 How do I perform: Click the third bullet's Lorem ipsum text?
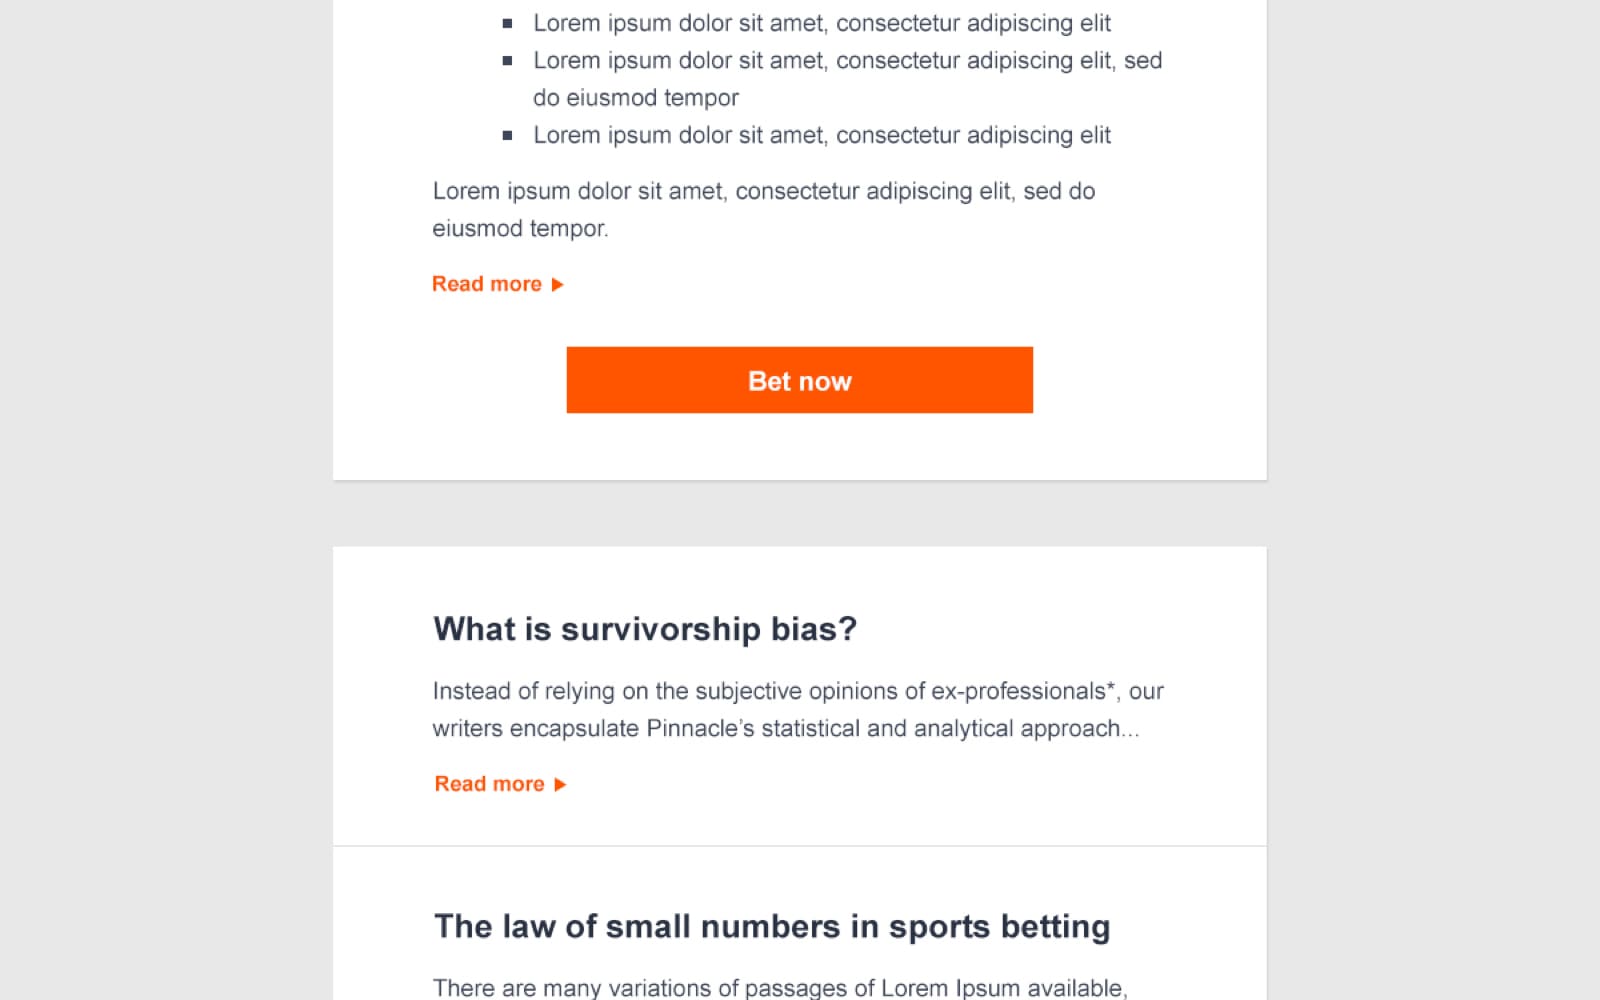tap(821, 135)
